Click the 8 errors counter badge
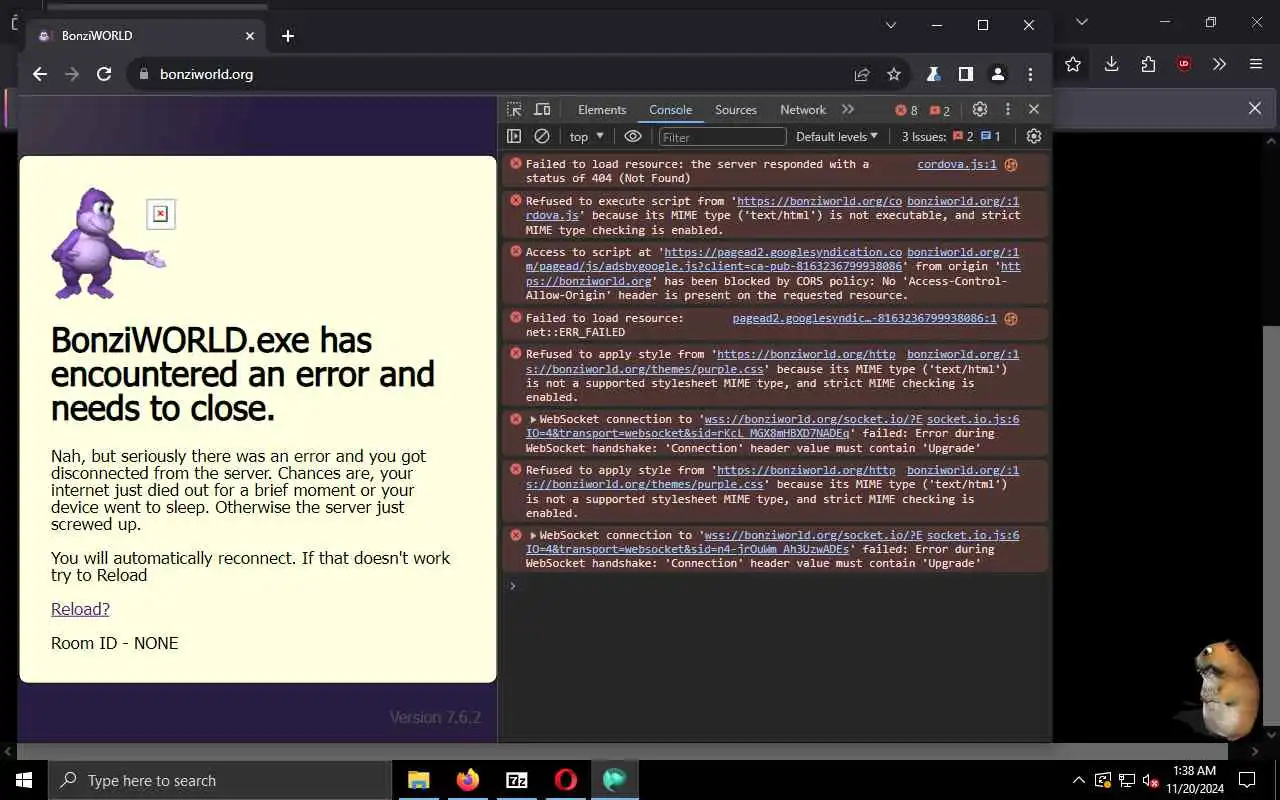The width and height of the screenshot is (1280, 800). (x=906, y=110)
